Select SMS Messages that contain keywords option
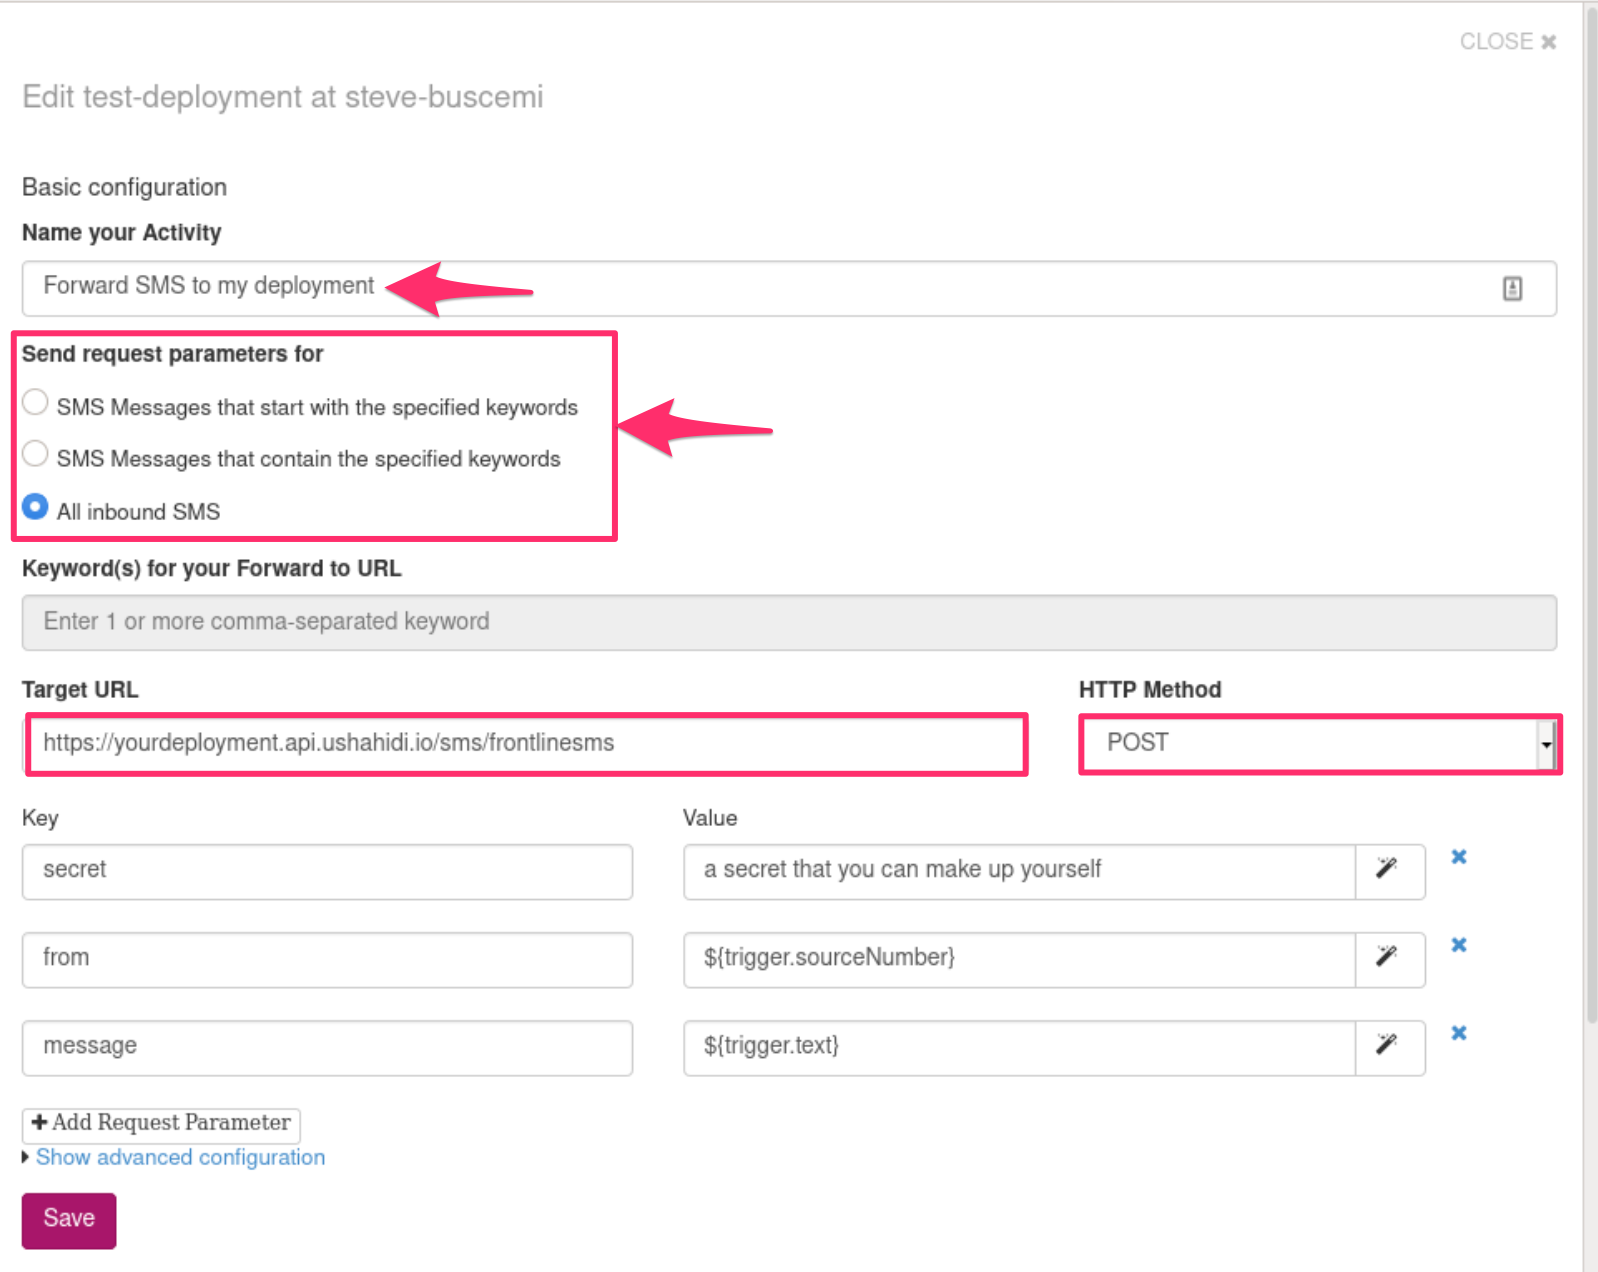 coord(35,455)
